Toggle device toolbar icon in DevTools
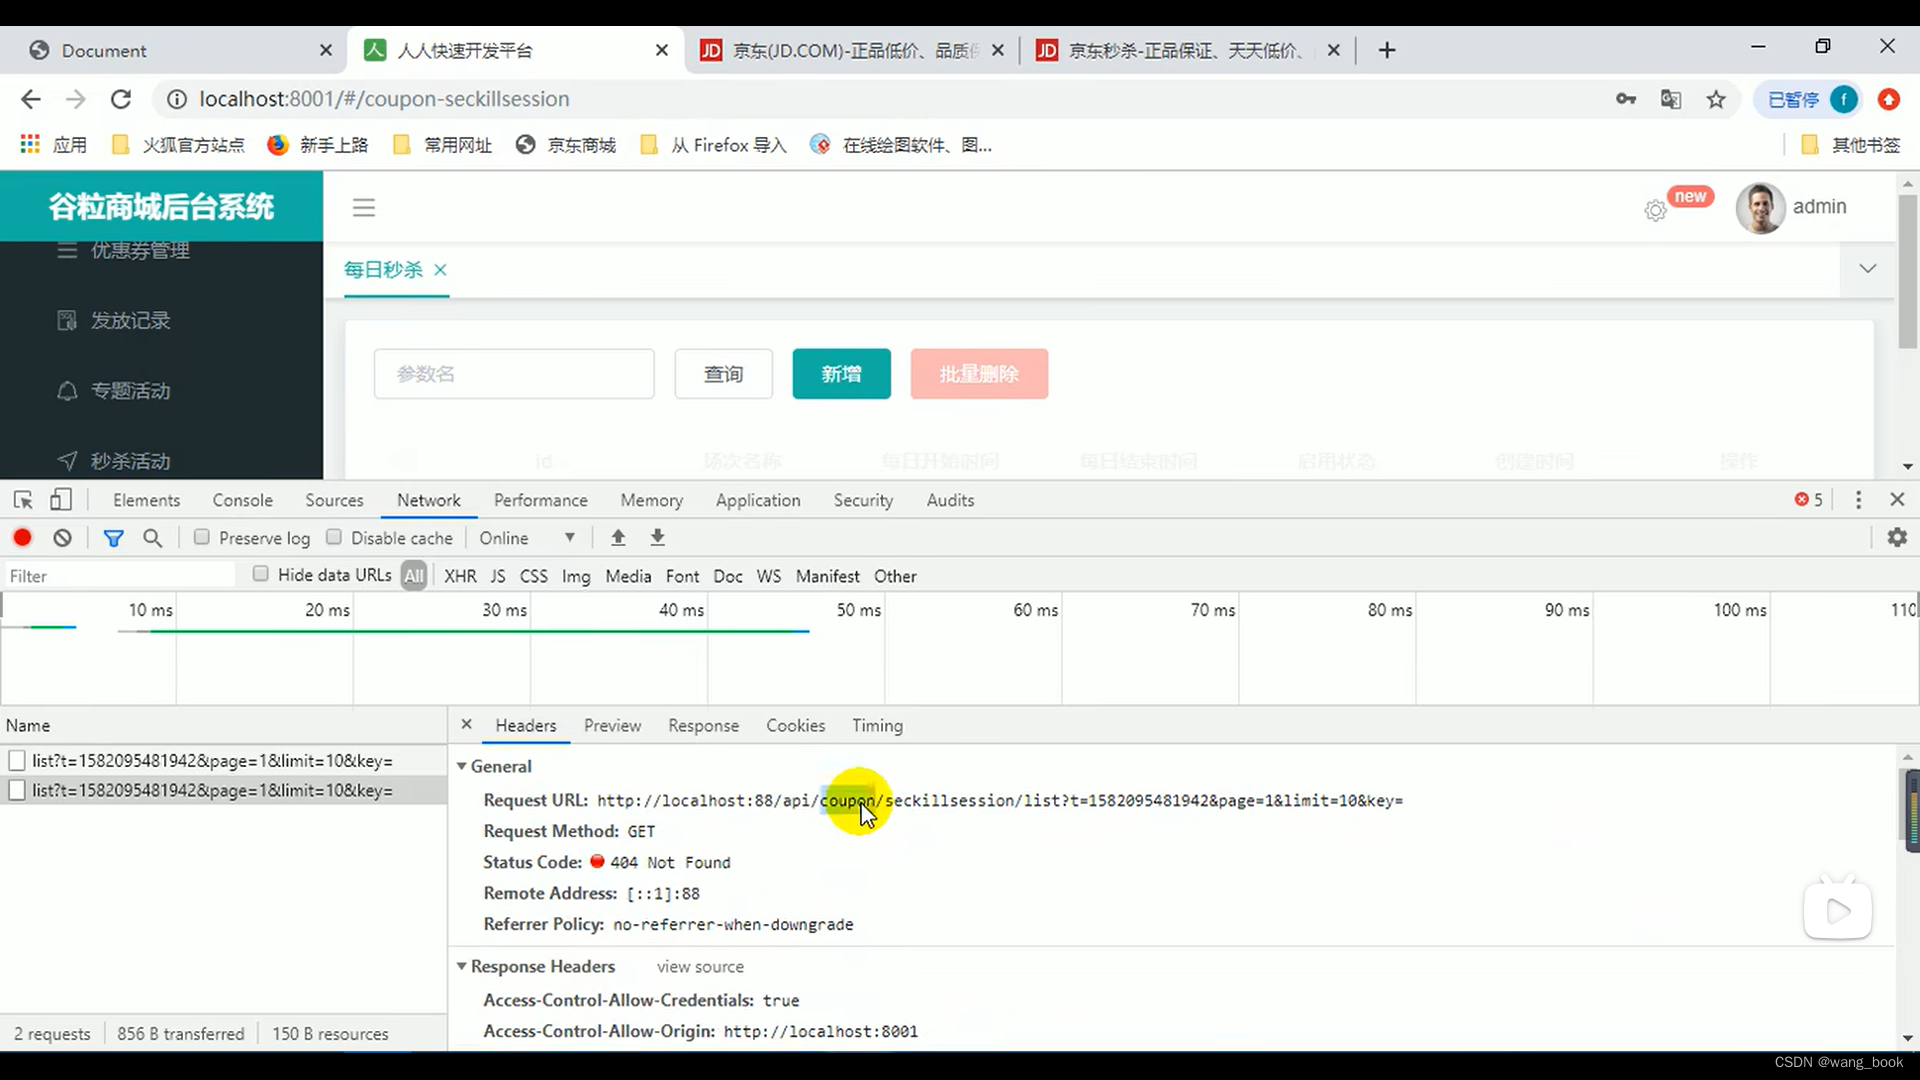Image resolution: width=1920 pixels, height=1080 pixels. tap(61, 500)
